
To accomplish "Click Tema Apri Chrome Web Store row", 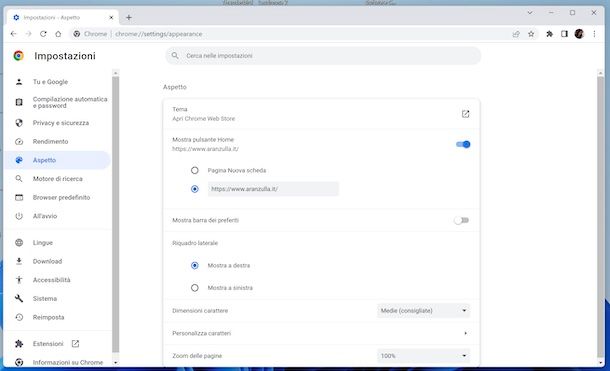I will tap(321, 114).
